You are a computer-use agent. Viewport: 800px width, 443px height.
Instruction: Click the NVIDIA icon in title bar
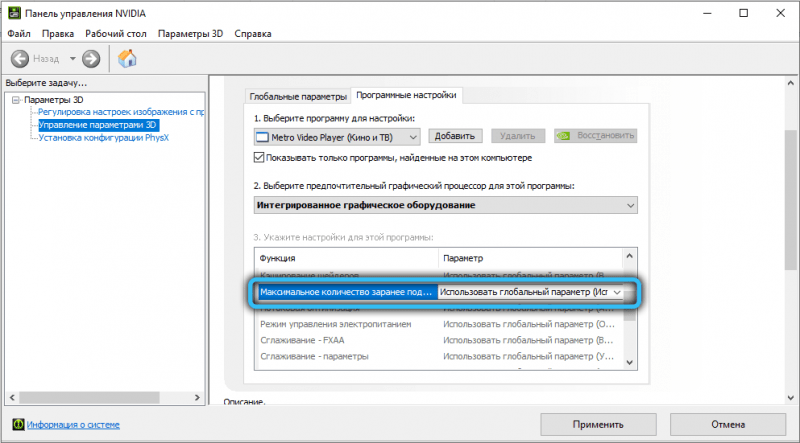coord(14,13)
